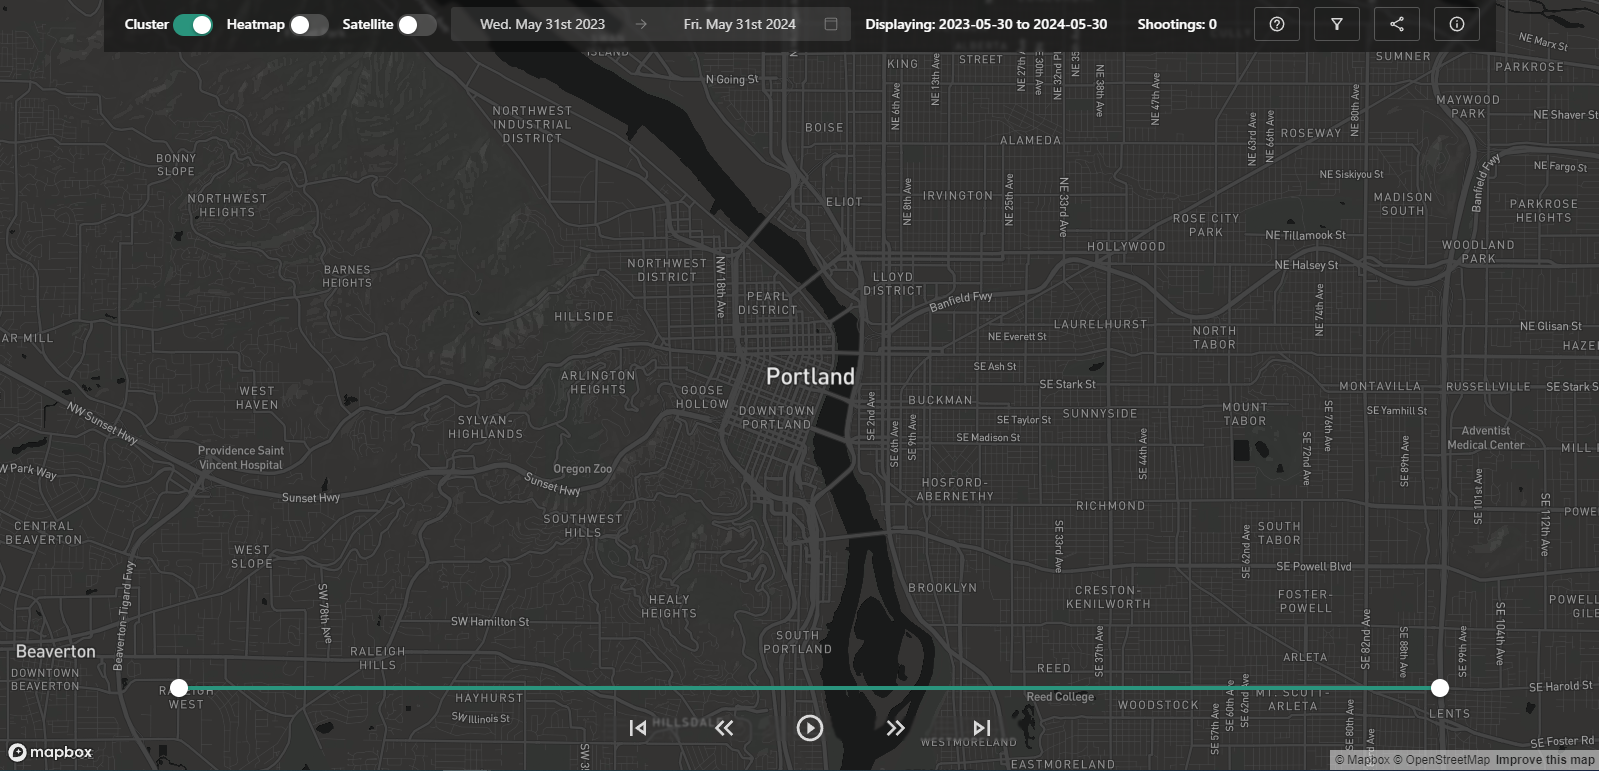The width and height of the screenshot is (1599, 771).
Task: Open the info icon button
Action: [1456, 24]
